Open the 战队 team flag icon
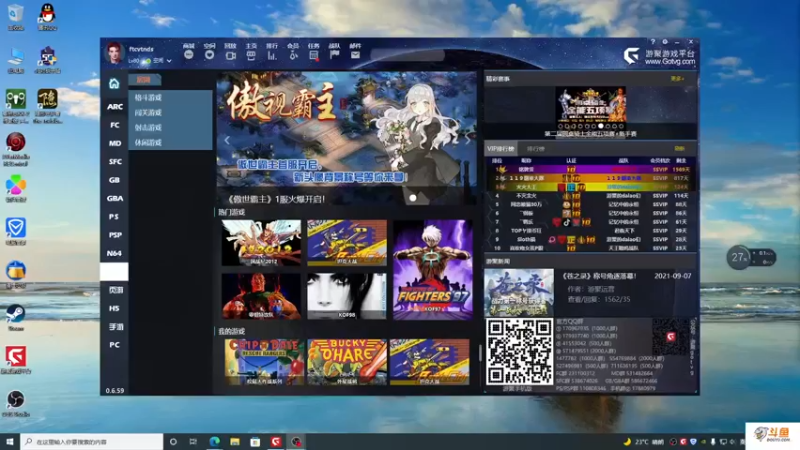This screenshot has height=450, width=800. pos(335,55)
